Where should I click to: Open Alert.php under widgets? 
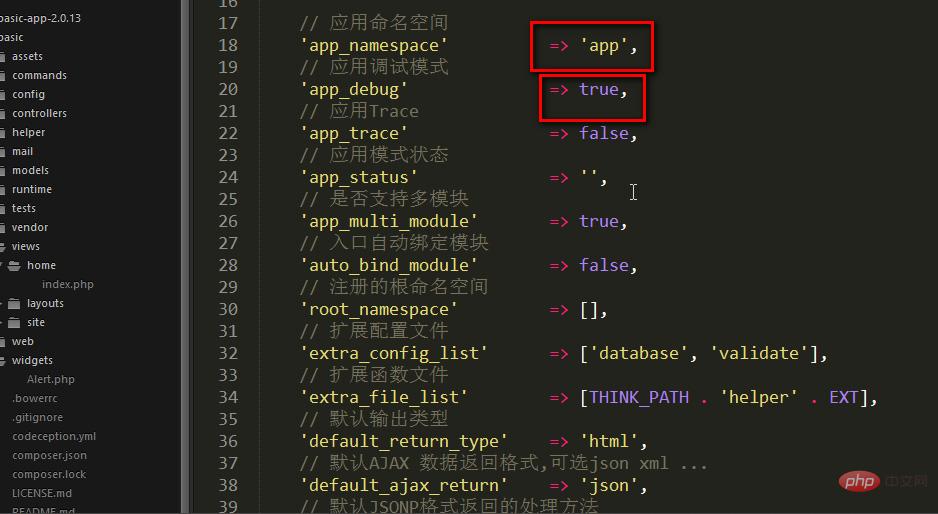click(x=50, y=379)
